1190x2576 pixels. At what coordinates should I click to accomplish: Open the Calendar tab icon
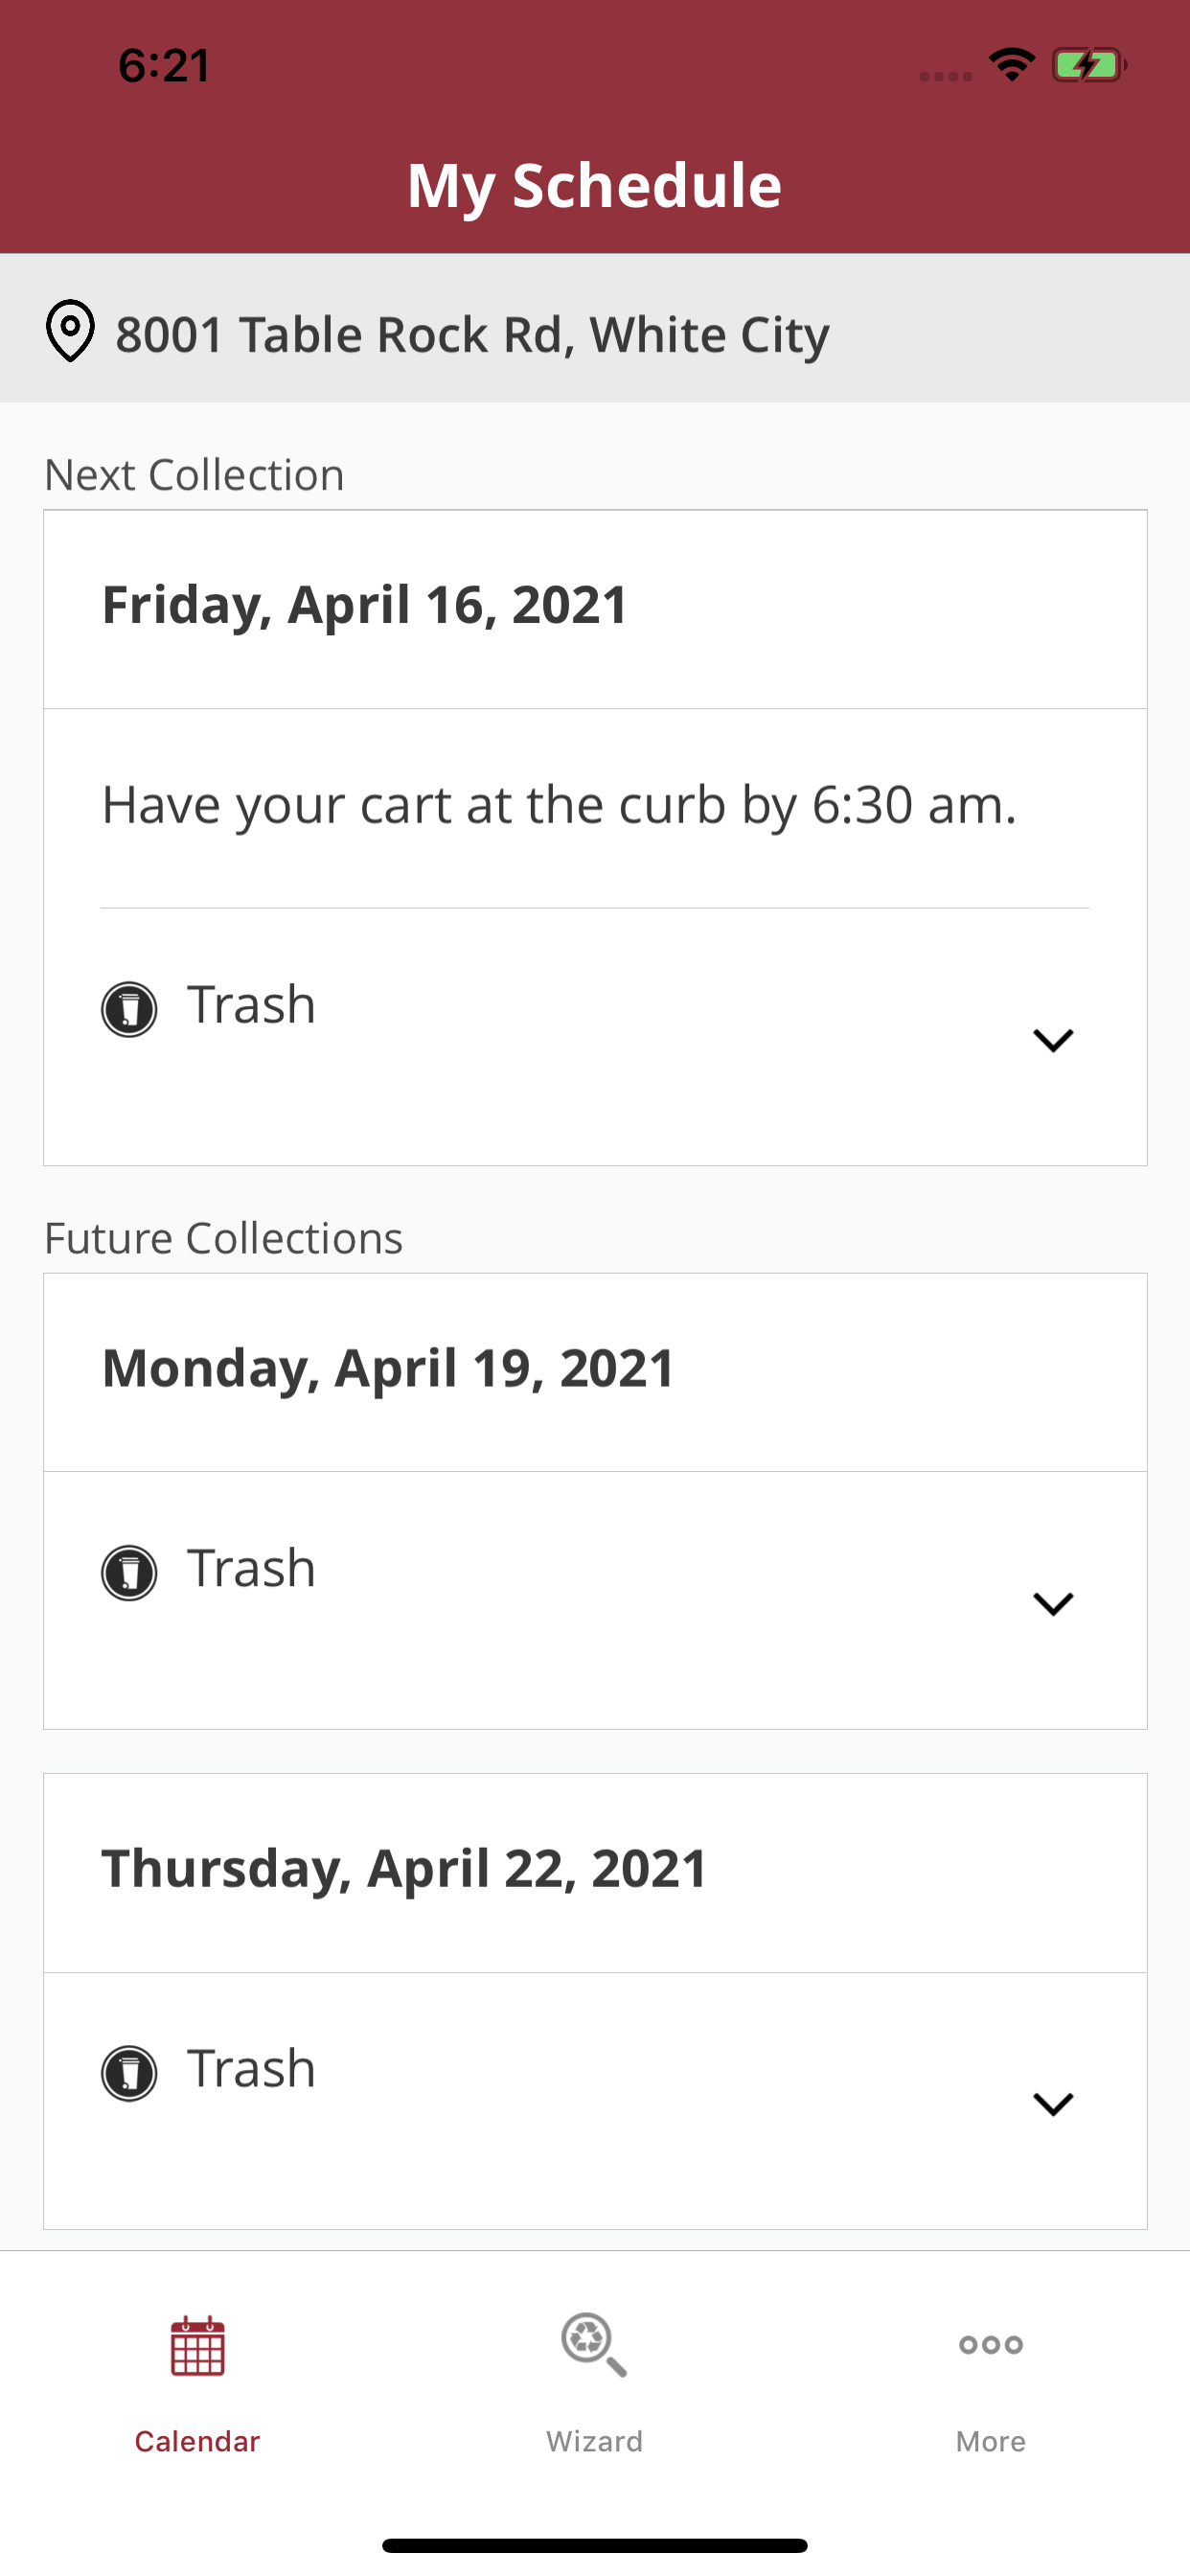pyautogui.click(x=197, y=2345)
